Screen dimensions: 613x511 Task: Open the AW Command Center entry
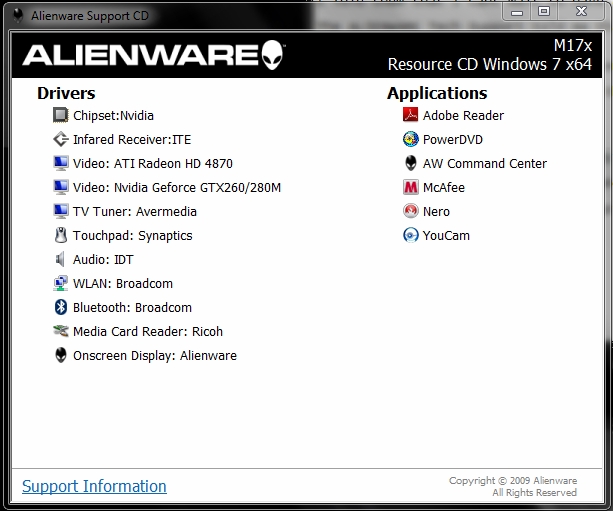pos(485,163)
